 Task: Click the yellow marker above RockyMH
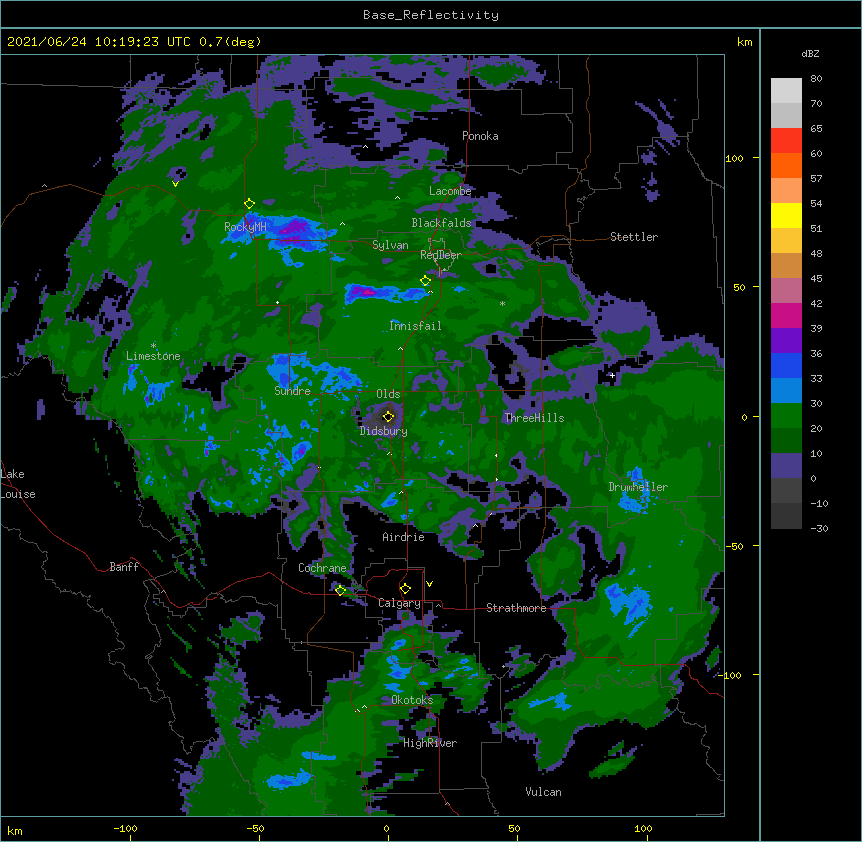coord(249,204)
